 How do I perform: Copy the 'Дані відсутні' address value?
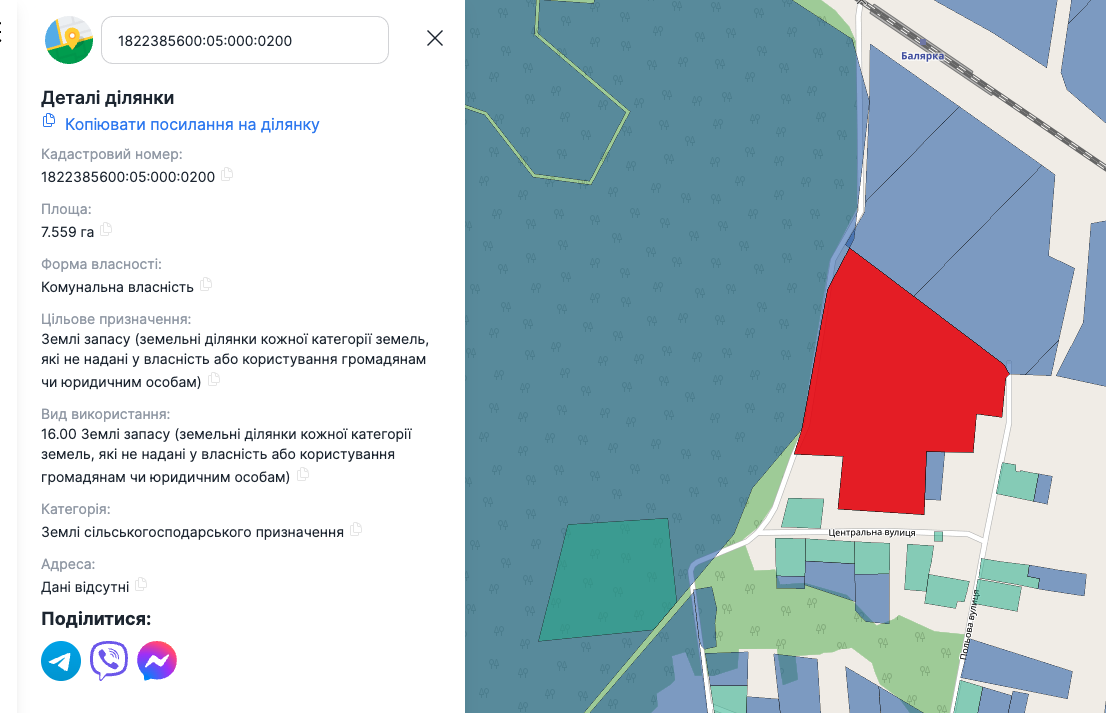(x=141, y=584)
